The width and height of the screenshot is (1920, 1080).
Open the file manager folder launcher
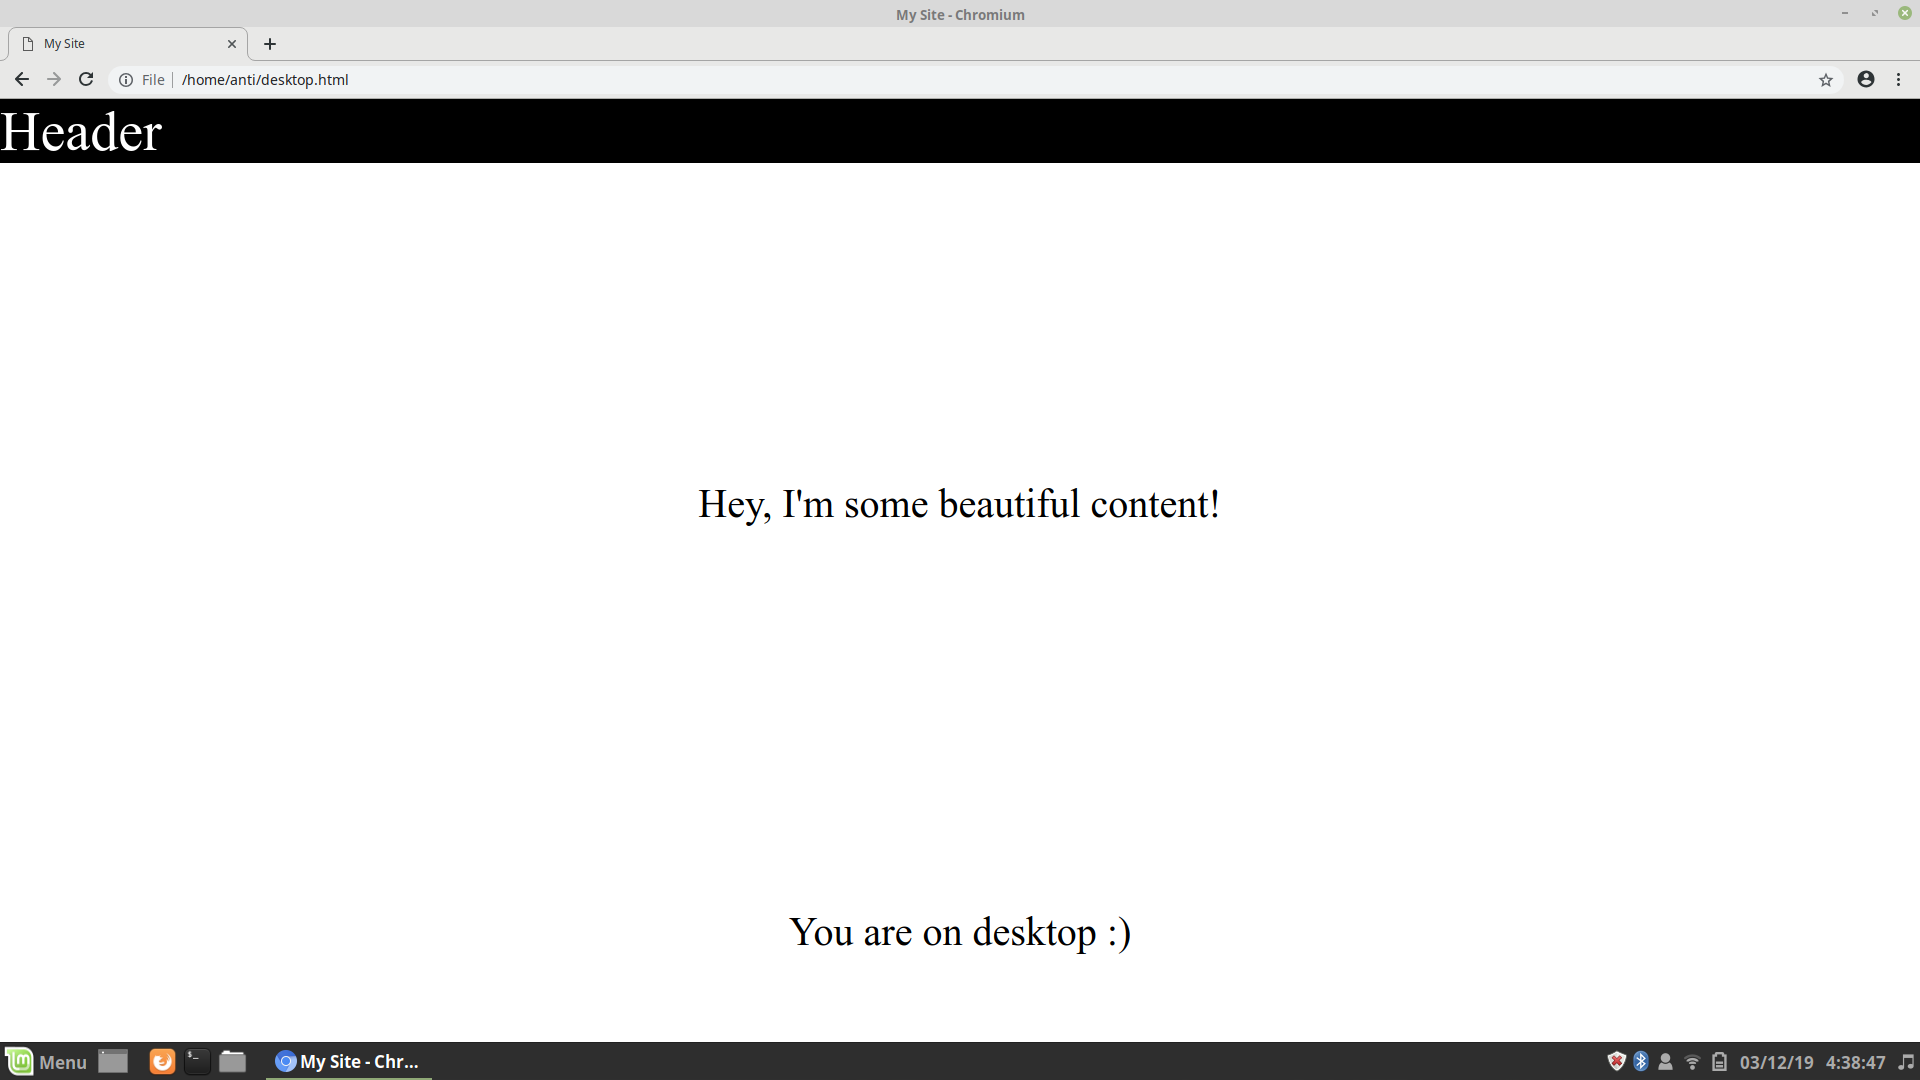(233, 1062)
